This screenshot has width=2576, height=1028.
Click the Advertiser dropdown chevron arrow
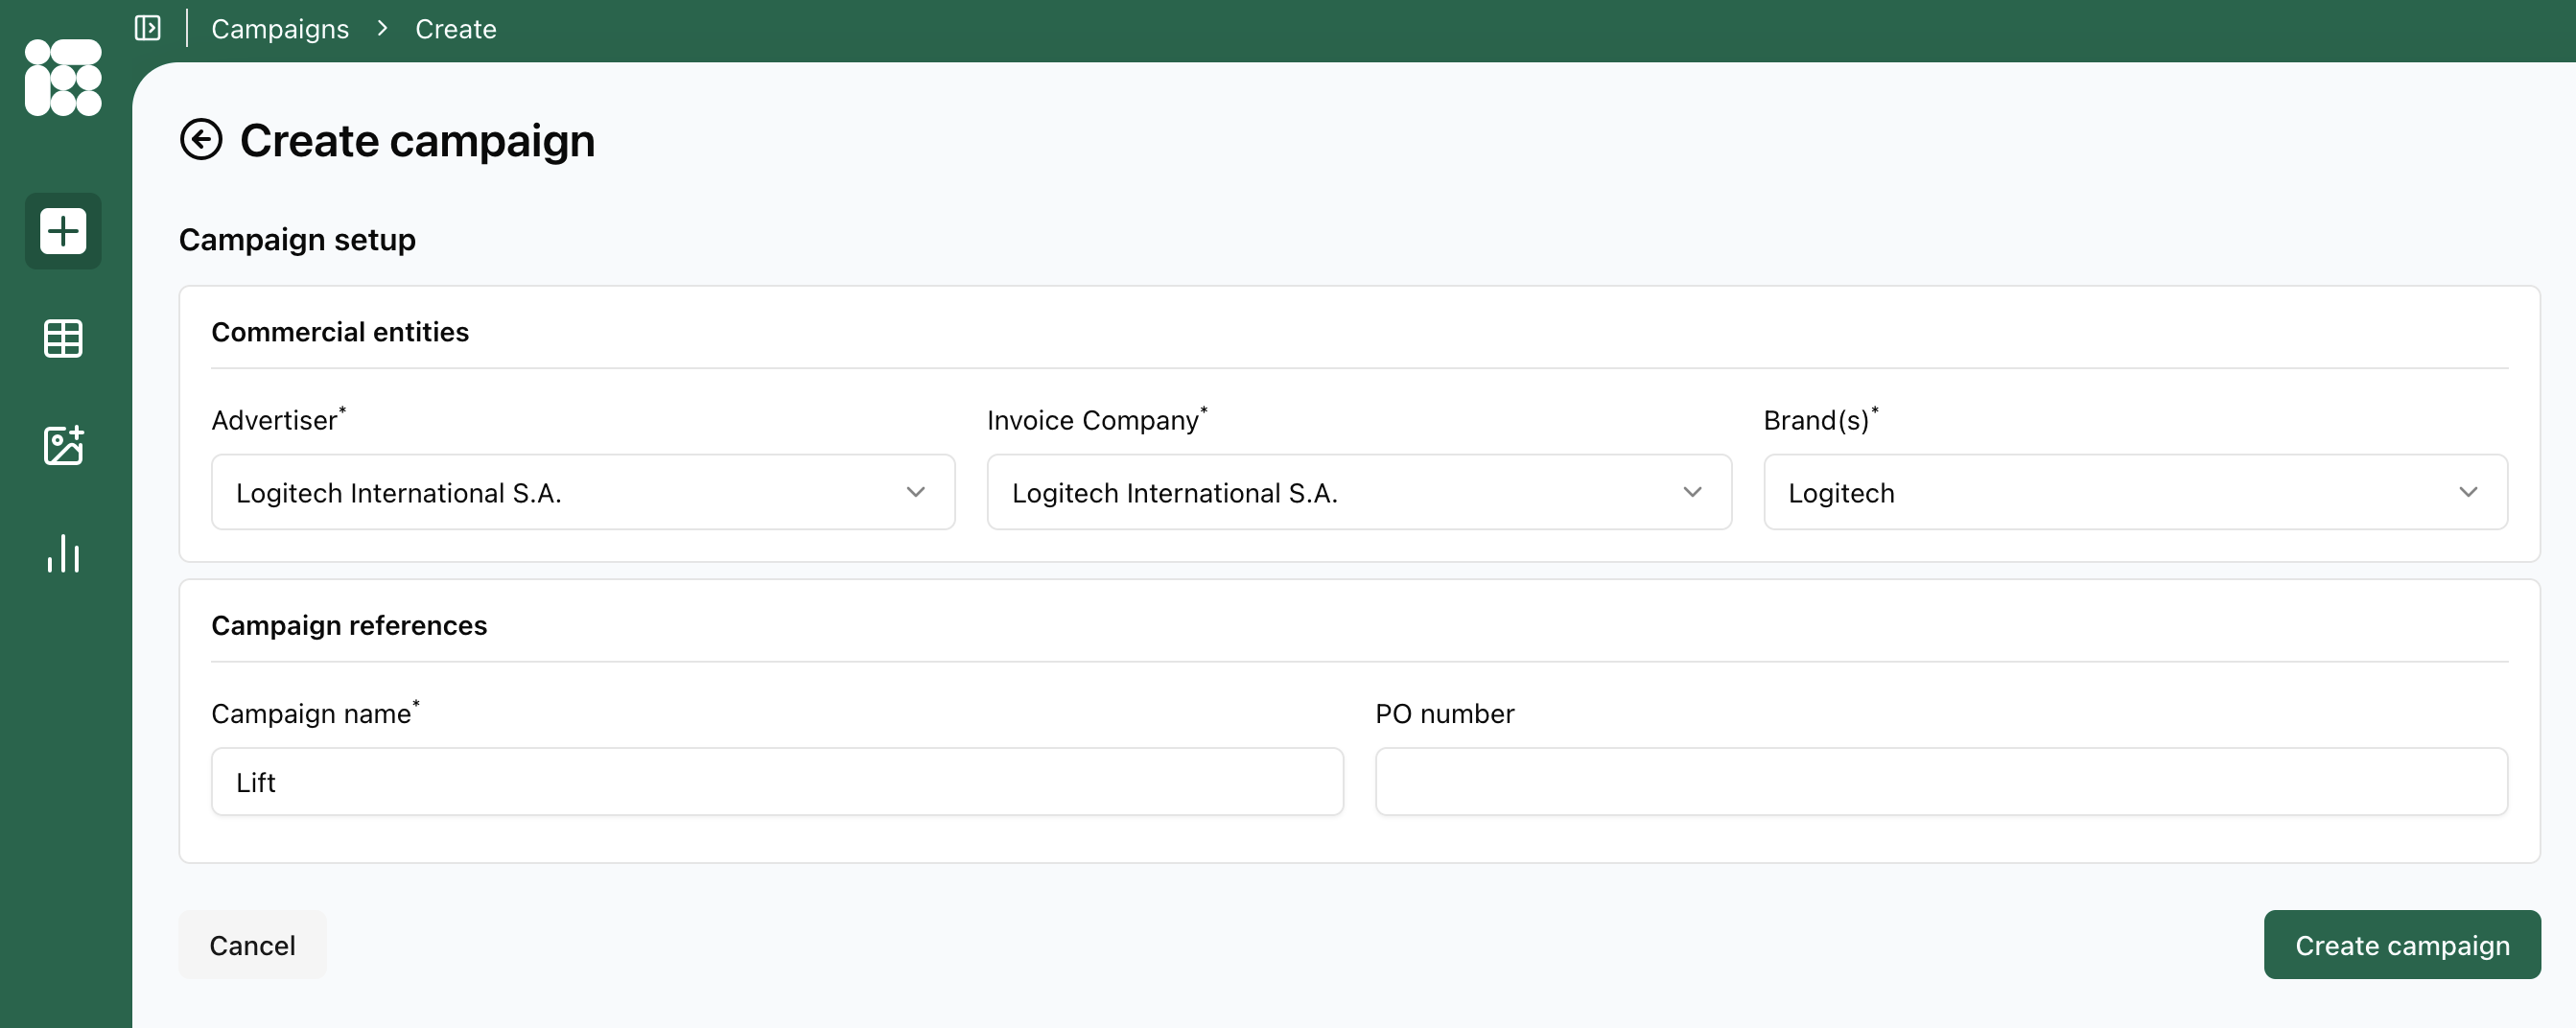point(915,492)
